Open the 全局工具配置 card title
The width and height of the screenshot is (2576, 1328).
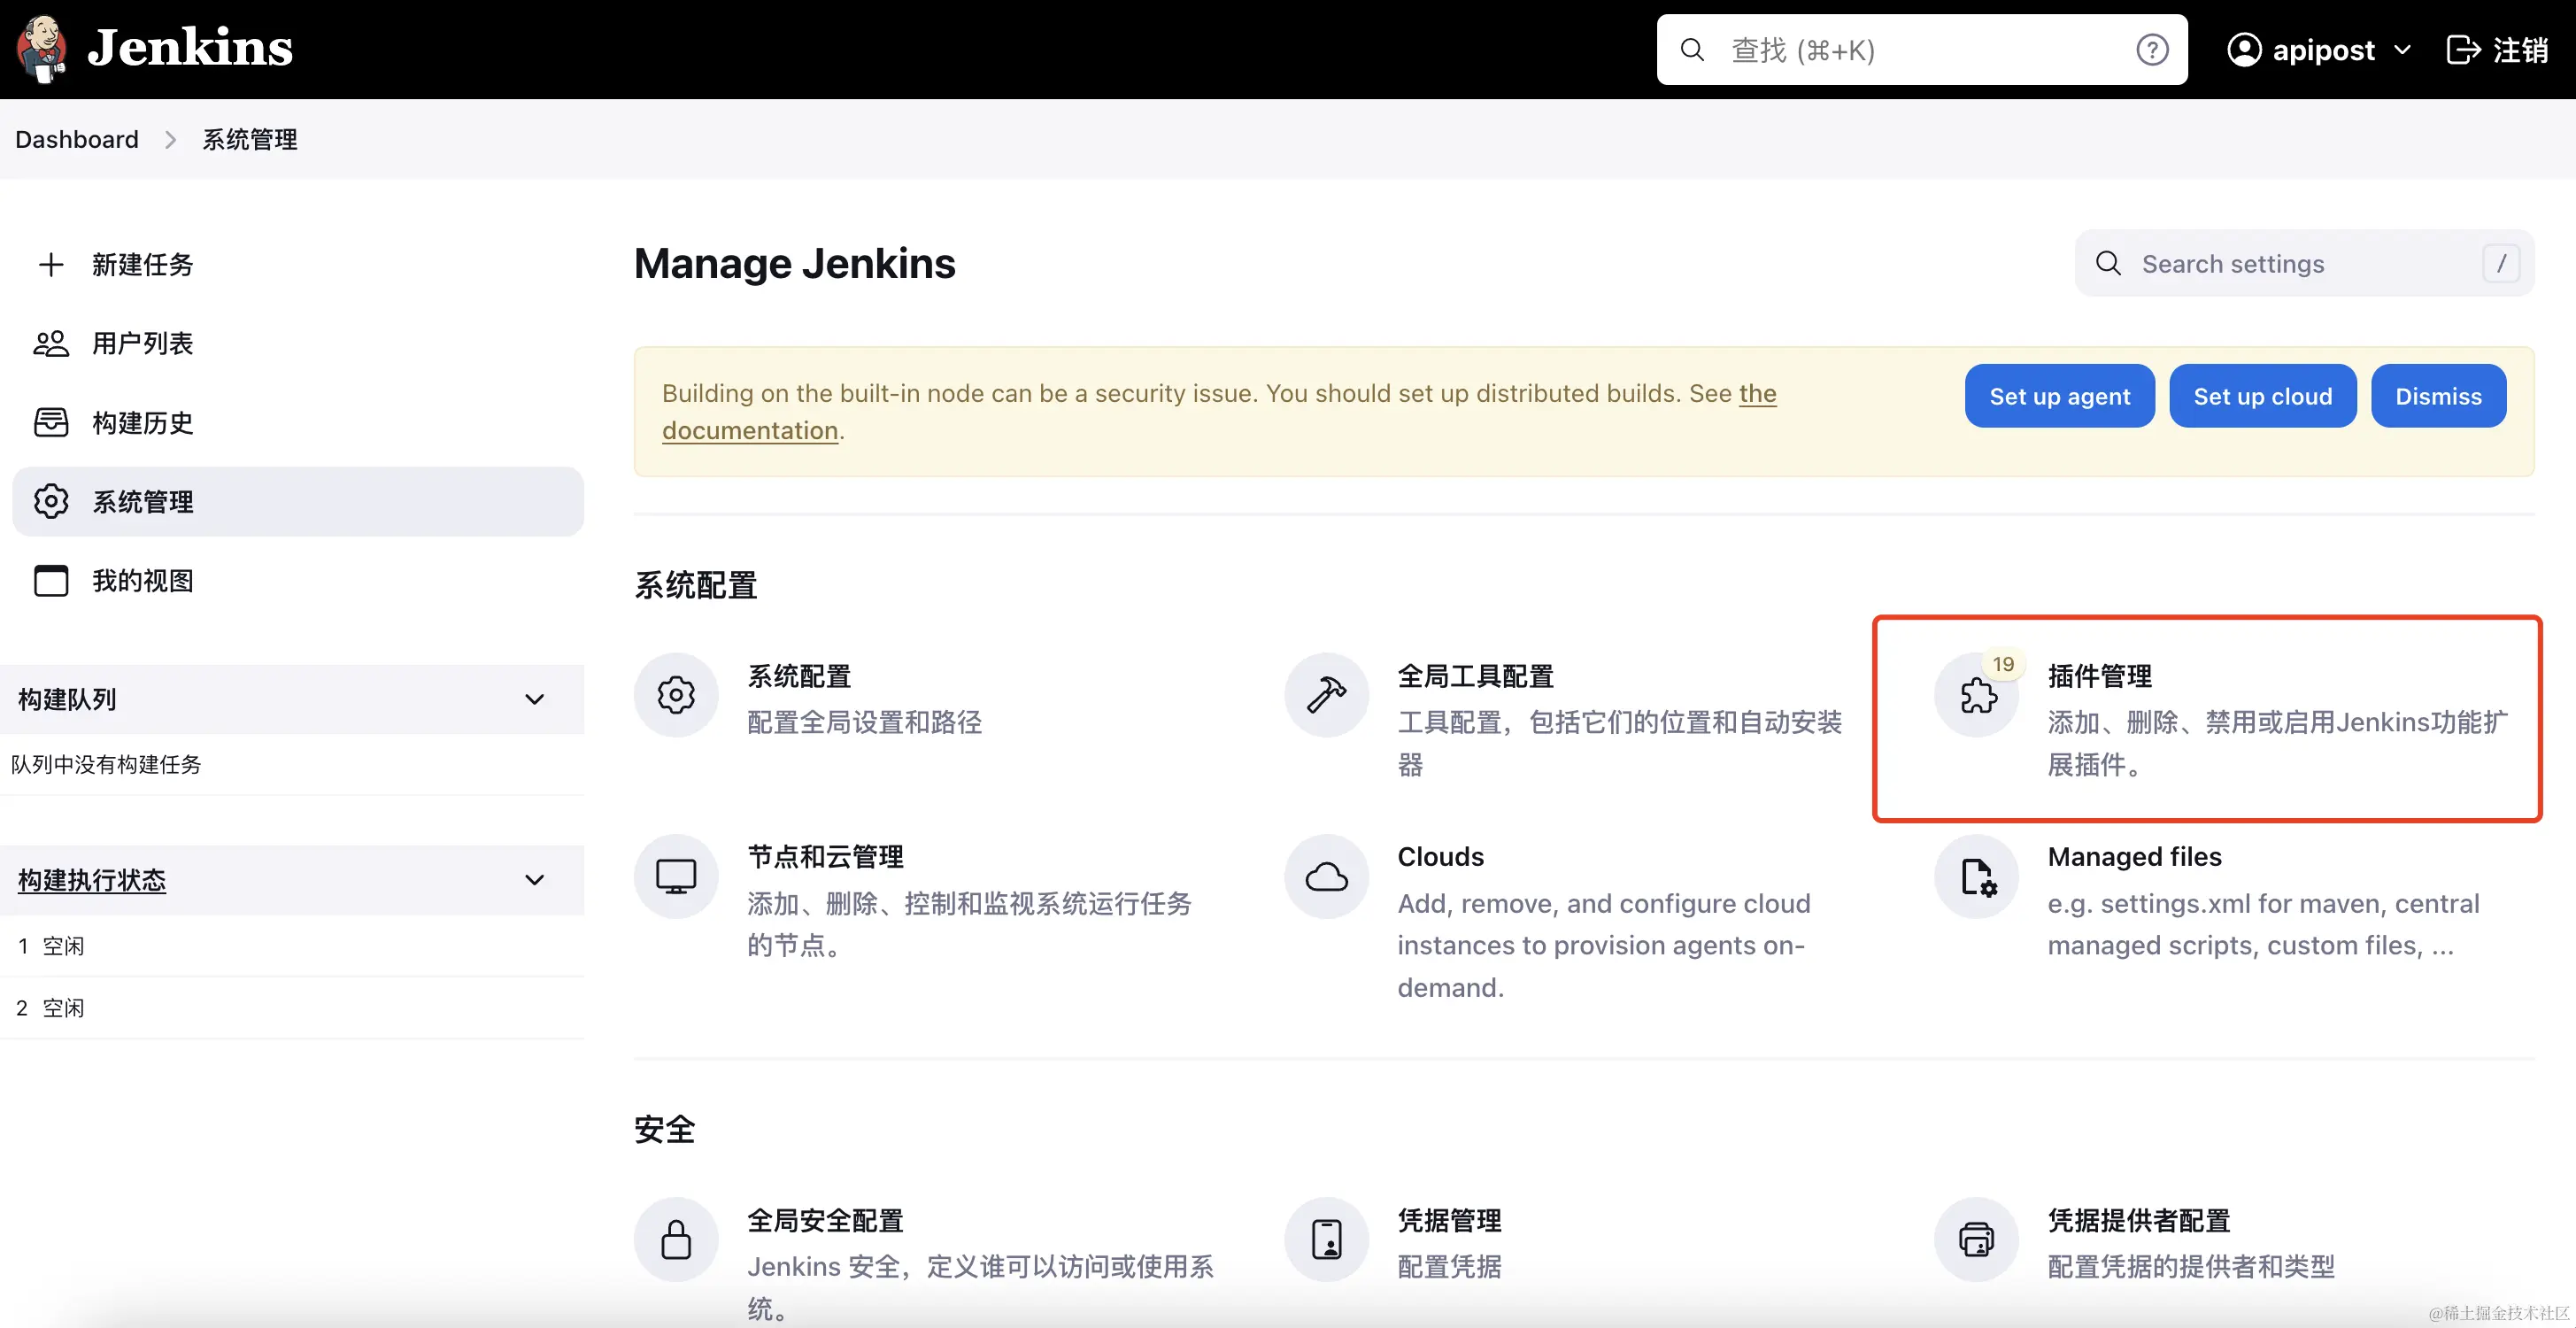click(1475, 676)
